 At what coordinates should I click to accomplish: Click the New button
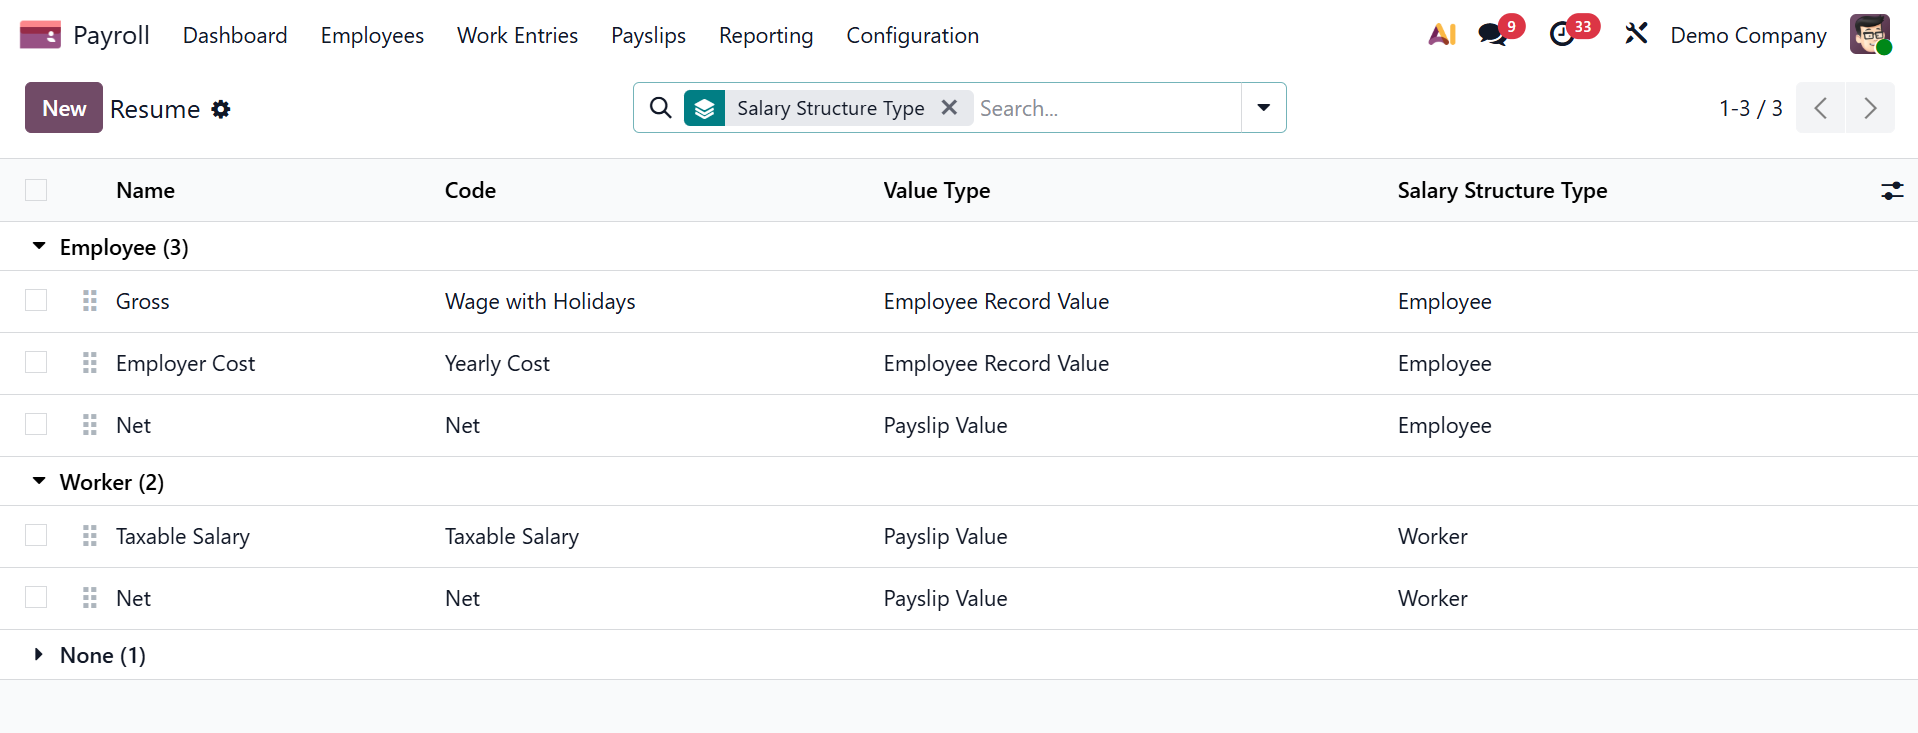coord(64,108)
